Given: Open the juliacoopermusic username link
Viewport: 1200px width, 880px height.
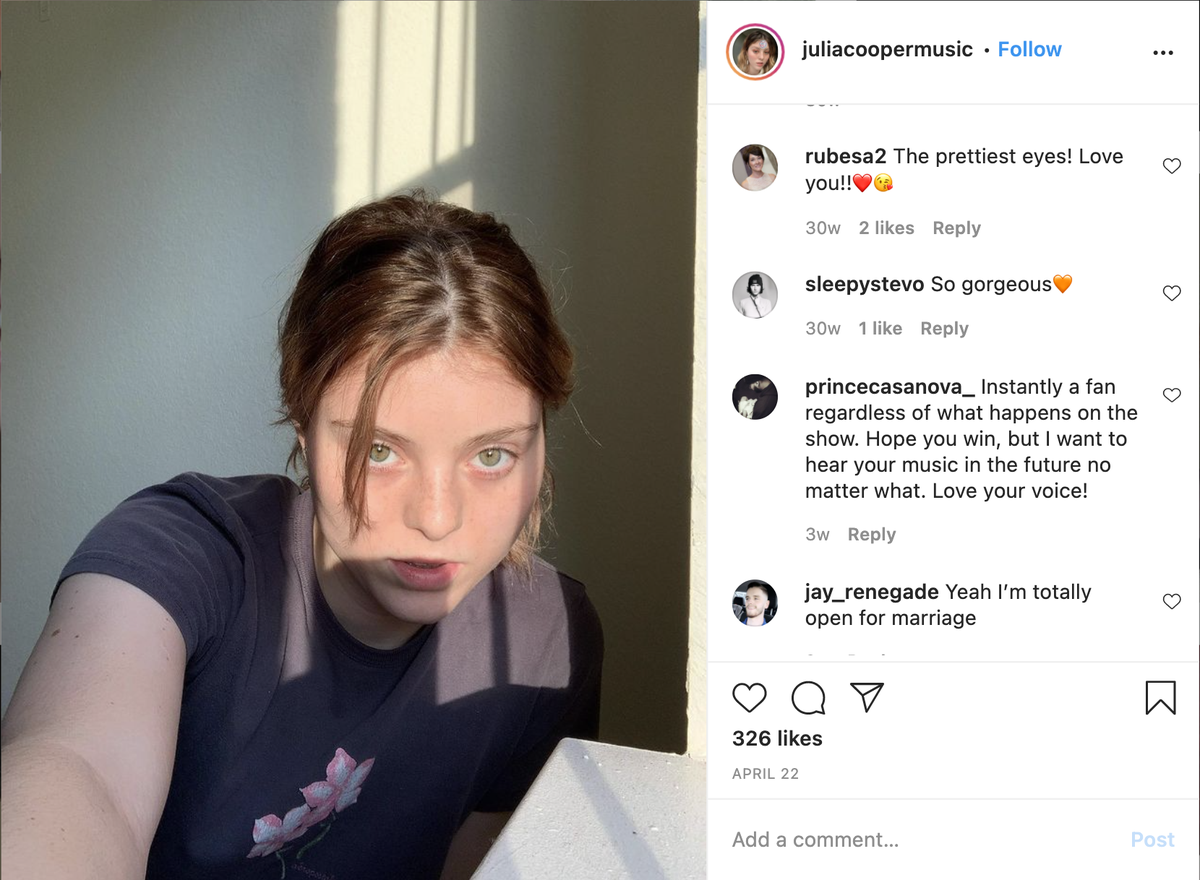Looking at the screenshot, I should tap(887, 49).
